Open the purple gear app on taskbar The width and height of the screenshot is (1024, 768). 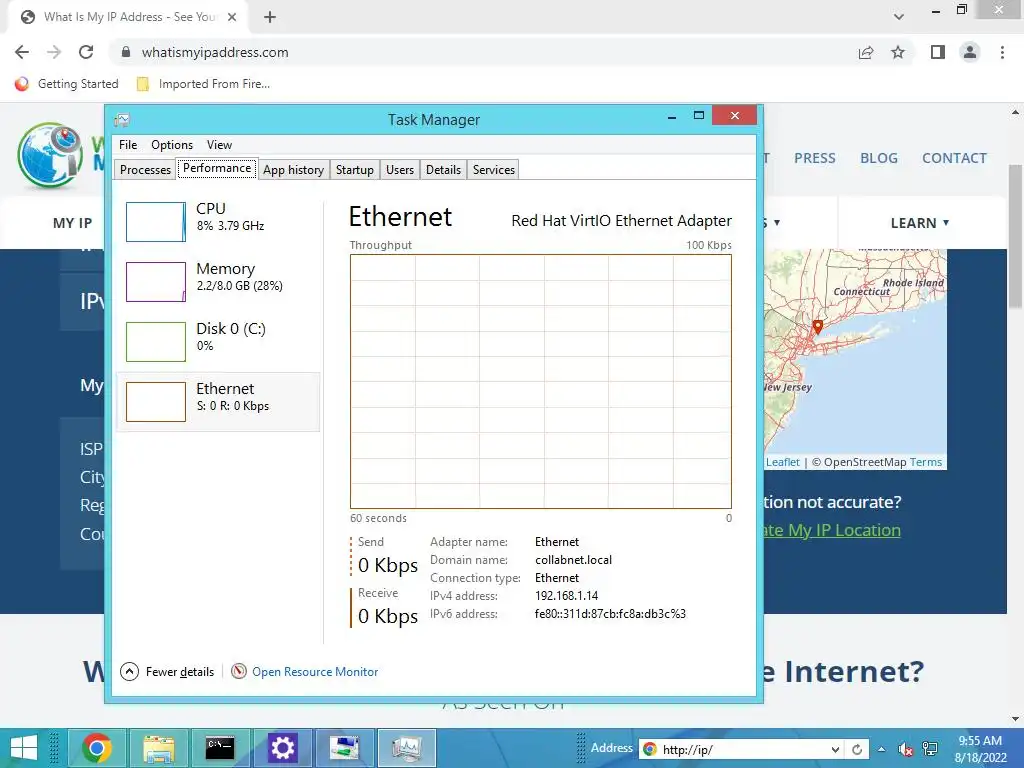282,748
